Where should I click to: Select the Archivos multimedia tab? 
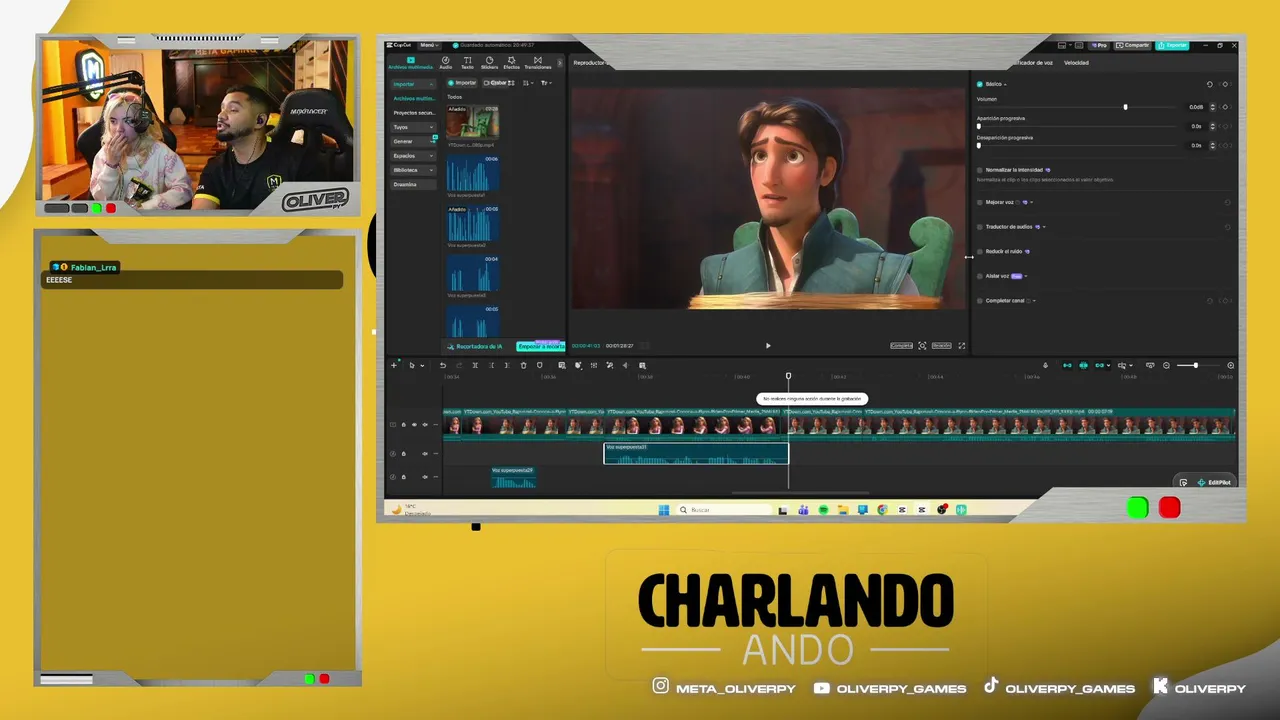(411, 63)
